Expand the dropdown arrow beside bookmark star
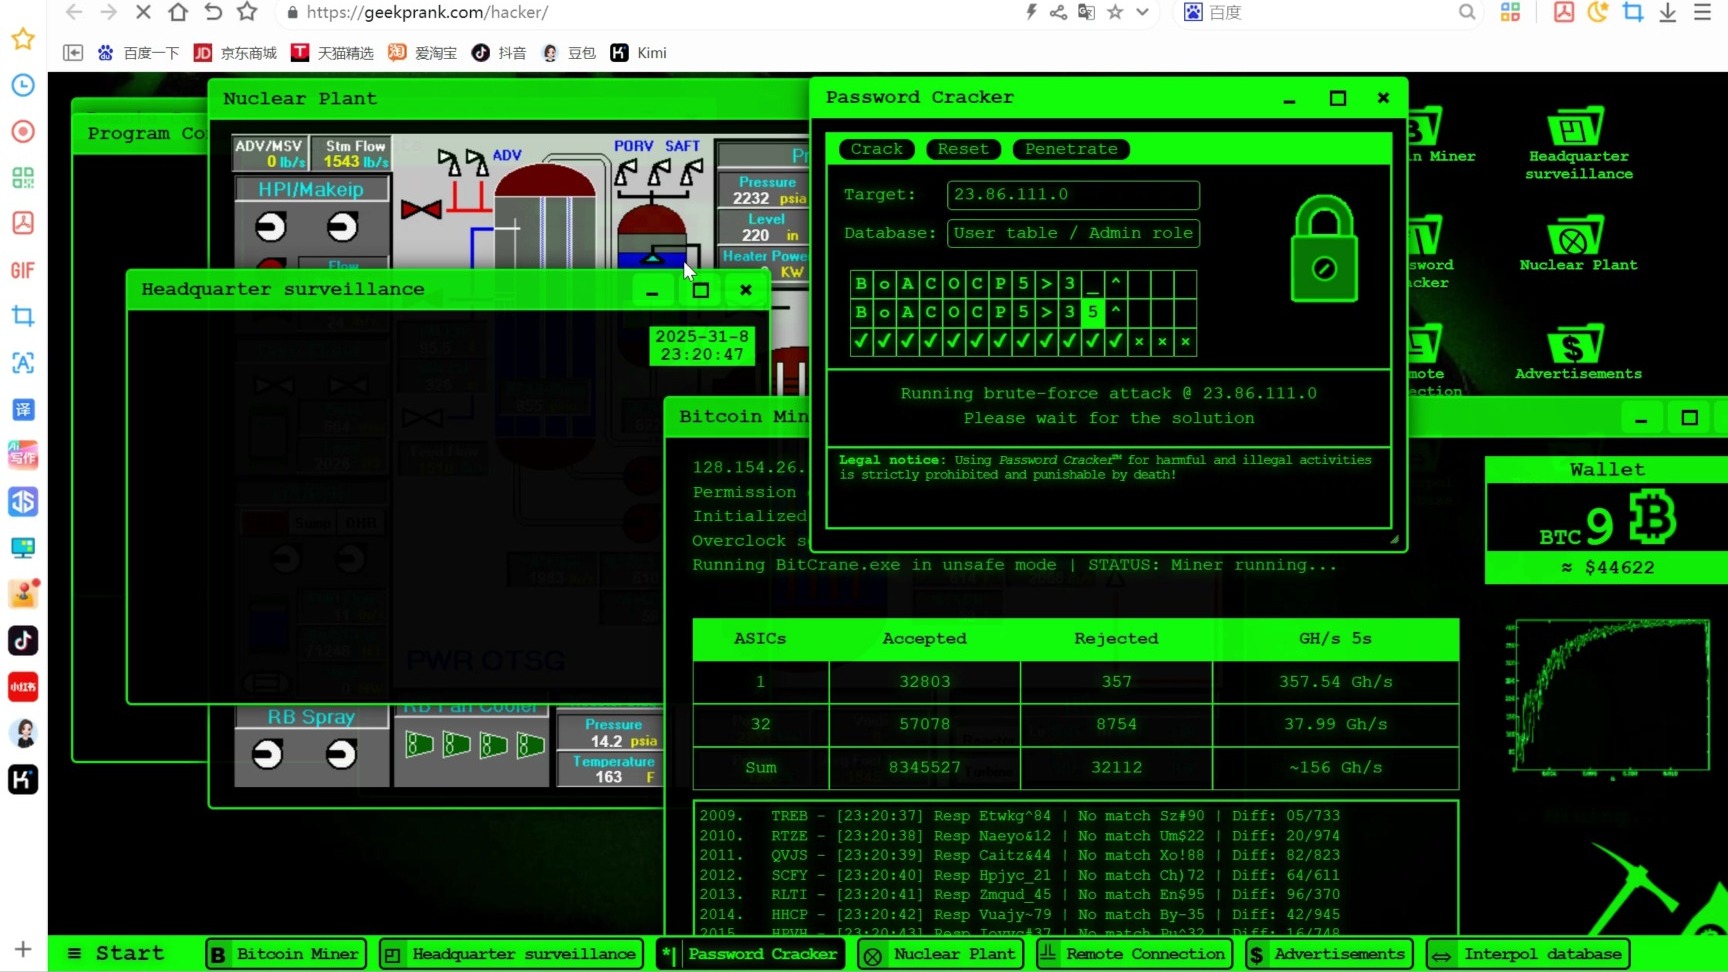This screenshot has height=972, width=1728. [1142, 12]
